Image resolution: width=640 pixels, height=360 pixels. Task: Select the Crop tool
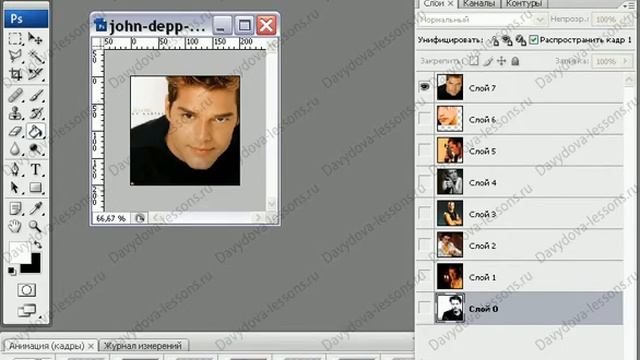[x=16, y=74]
